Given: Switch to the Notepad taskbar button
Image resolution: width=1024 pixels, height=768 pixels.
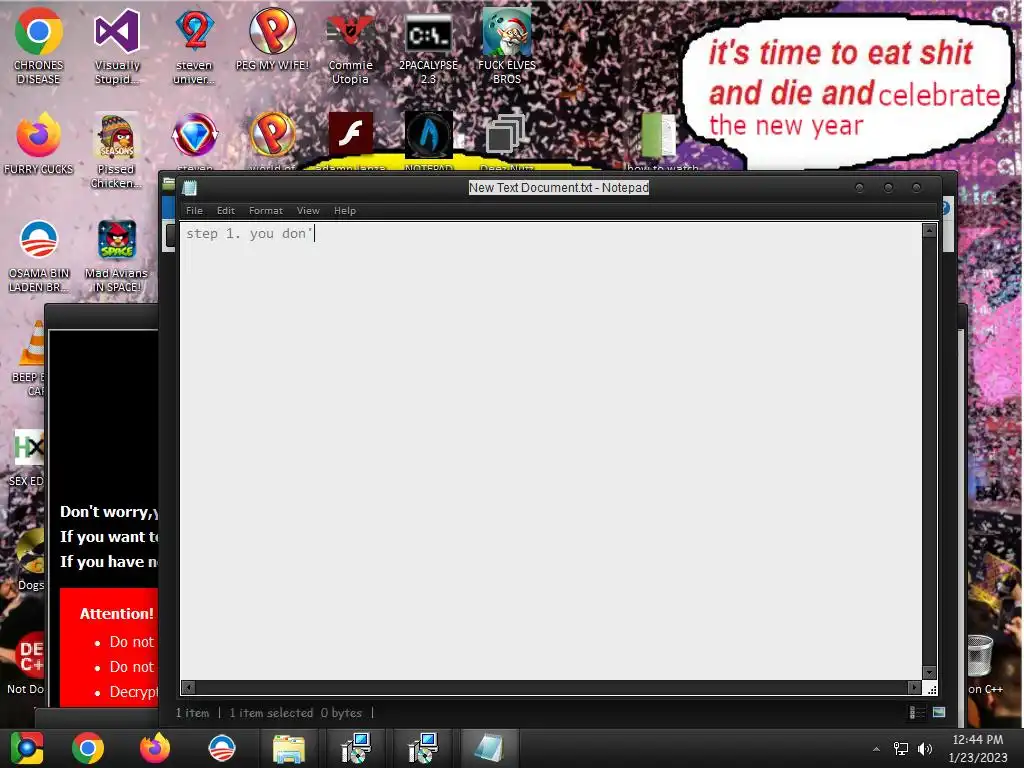Looking at the screenshot, I should pyautogui.click(x=490, y=748).
